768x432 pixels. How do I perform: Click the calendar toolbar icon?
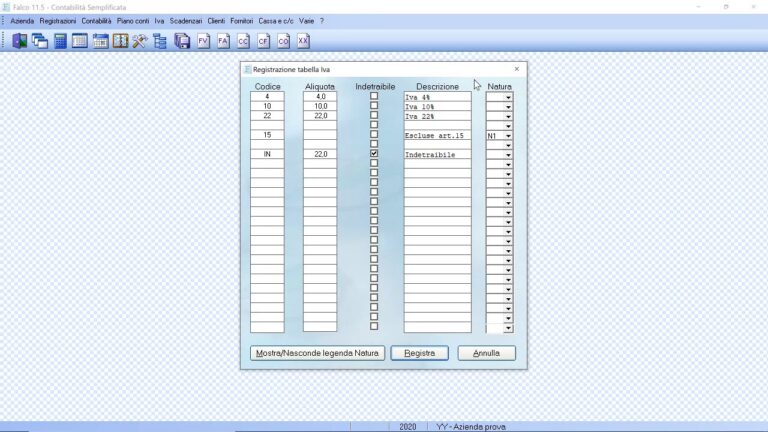(100, 41)
